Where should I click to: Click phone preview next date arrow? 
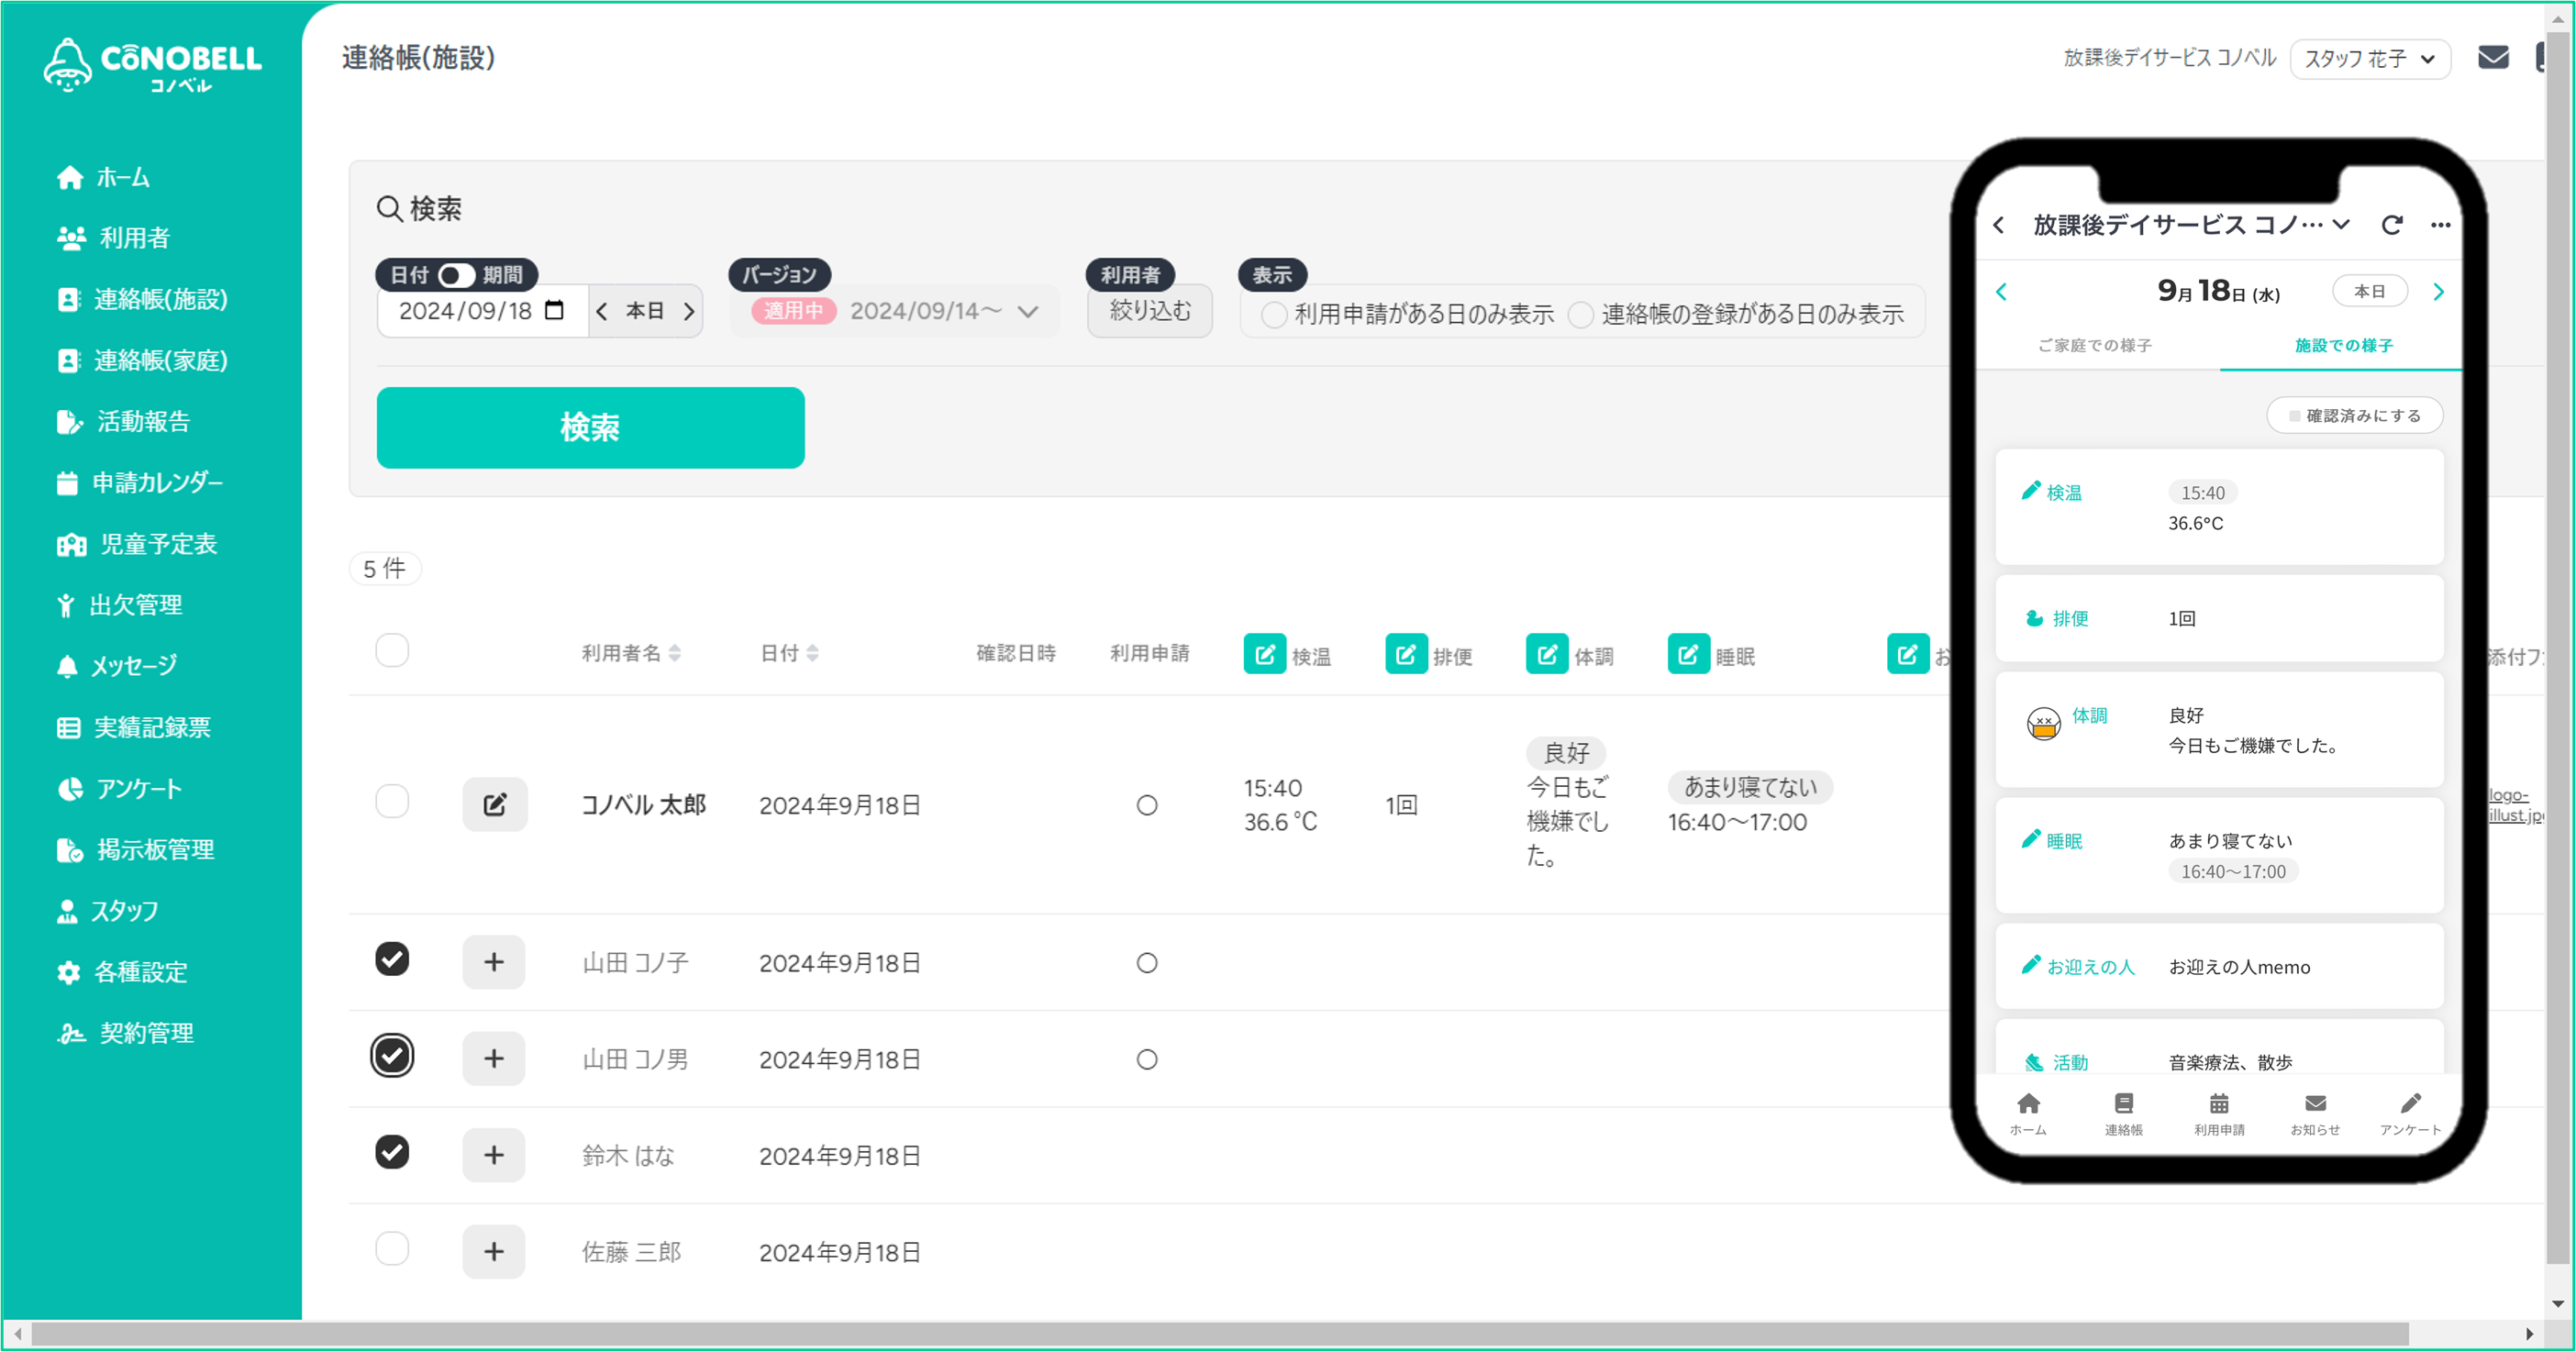pos(2438,292)
